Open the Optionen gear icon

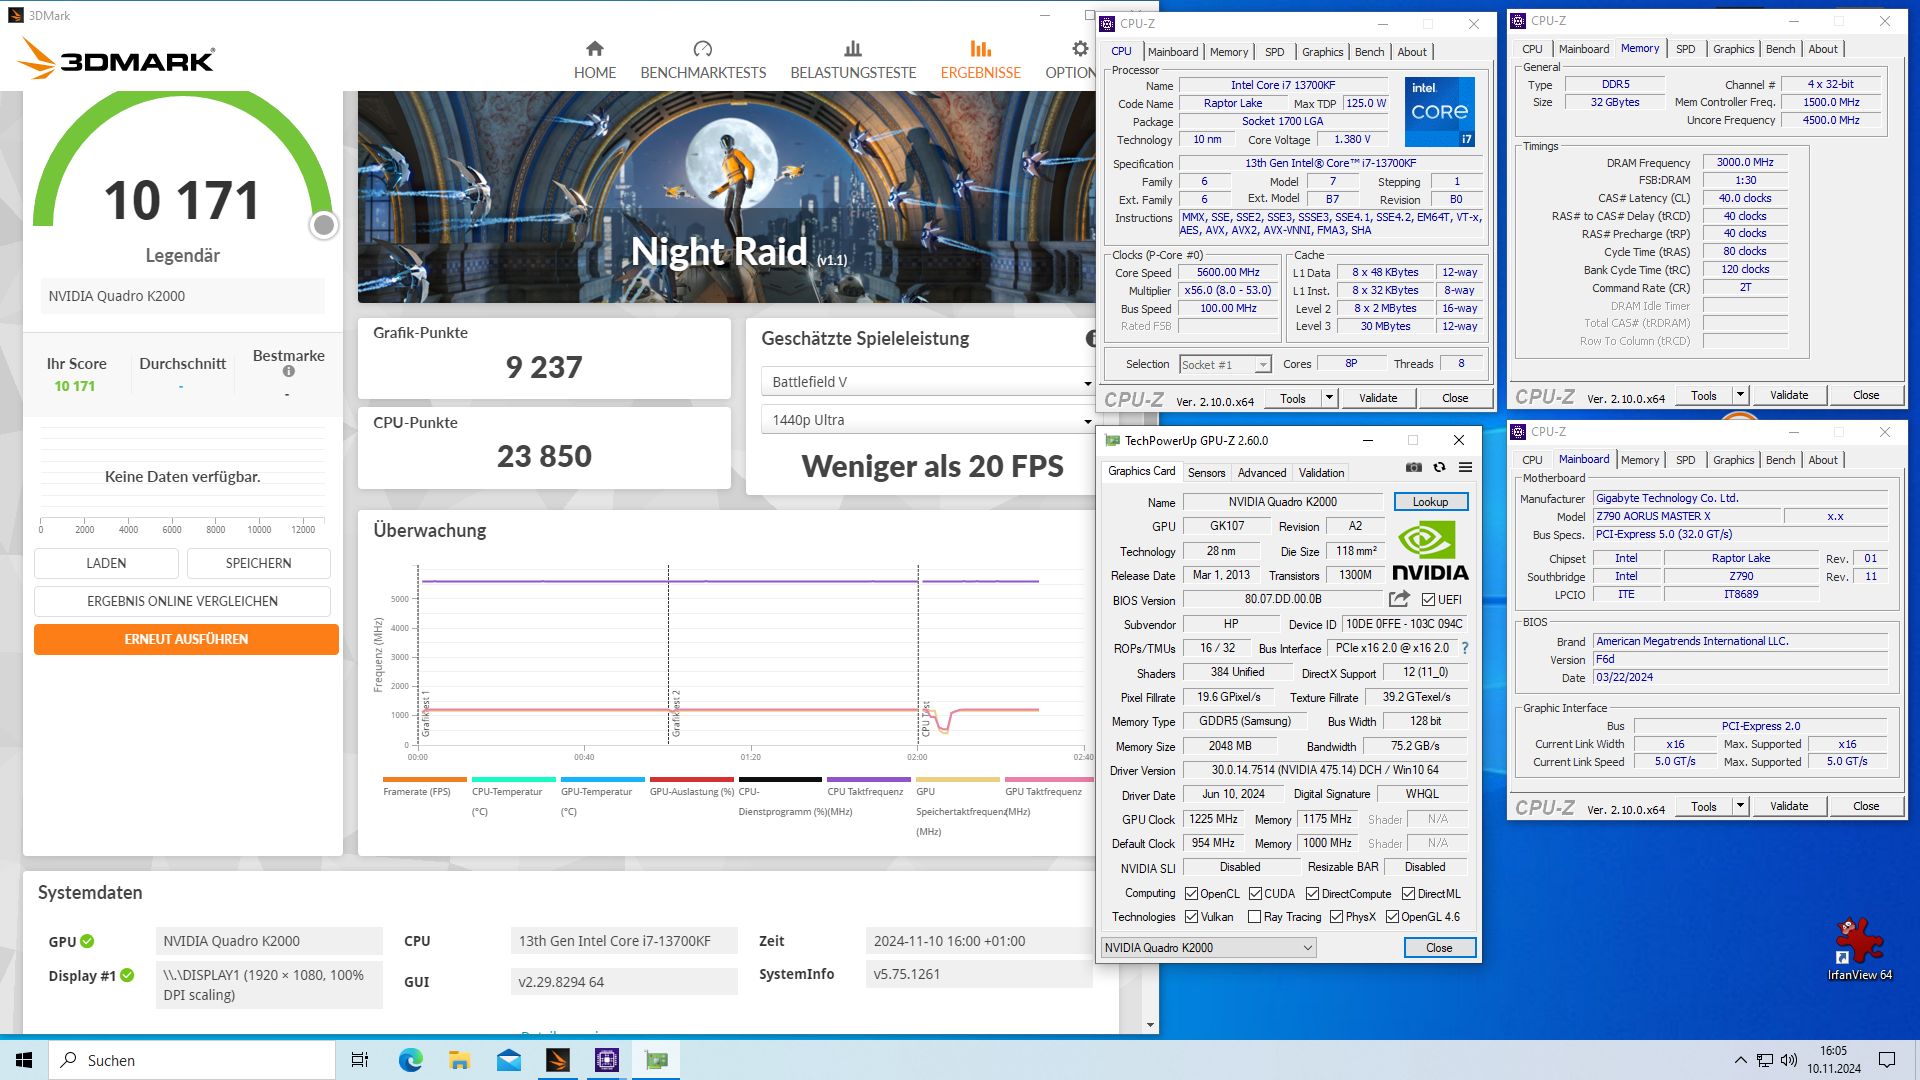click(1080, 48)
